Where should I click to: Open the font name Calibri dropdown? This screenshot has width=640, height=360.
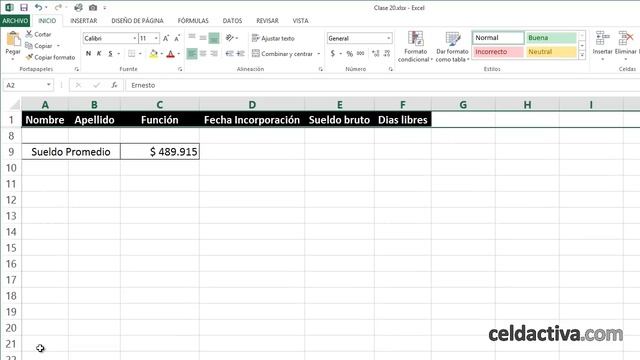134,38
